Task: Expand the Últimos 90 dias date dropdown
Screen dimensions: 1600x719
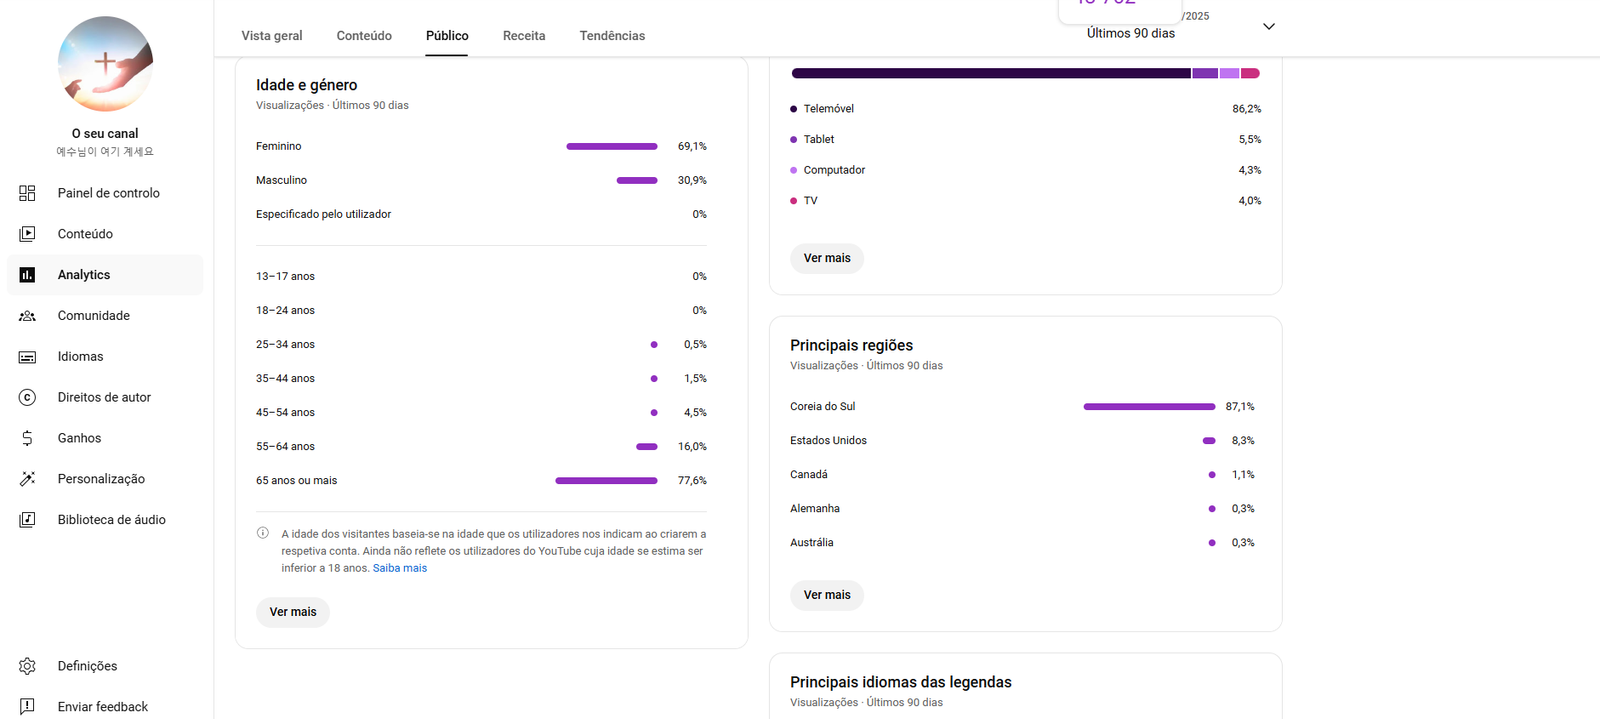Action: click(x=1268, y=27)
